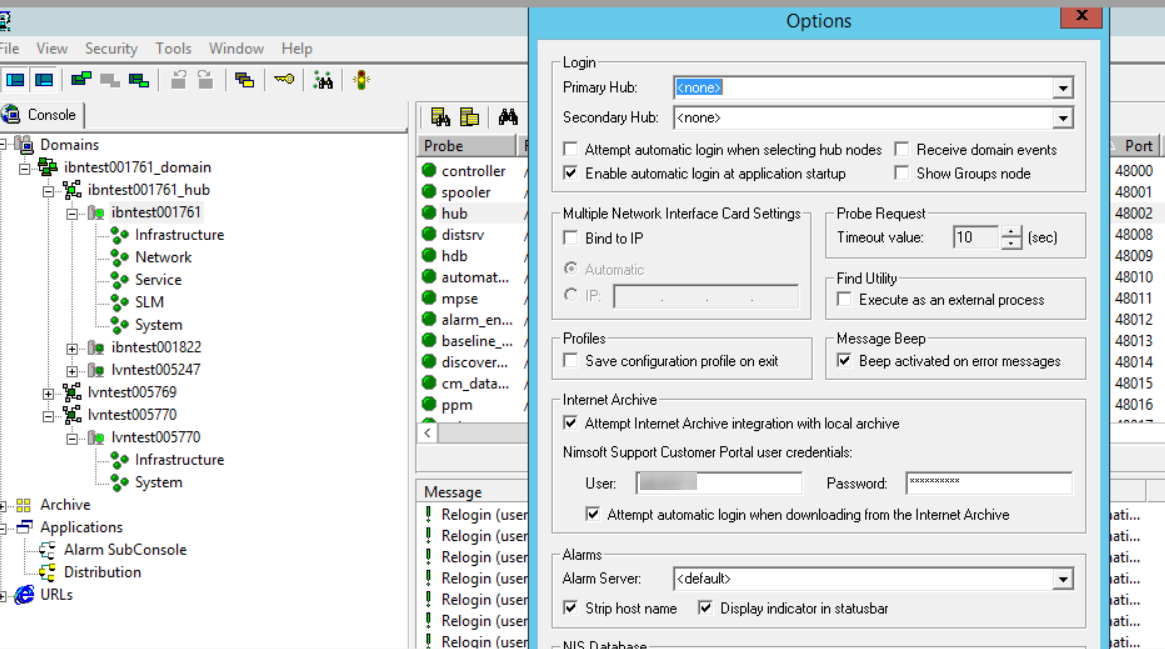Switch to the Console tab

[42, 114]
